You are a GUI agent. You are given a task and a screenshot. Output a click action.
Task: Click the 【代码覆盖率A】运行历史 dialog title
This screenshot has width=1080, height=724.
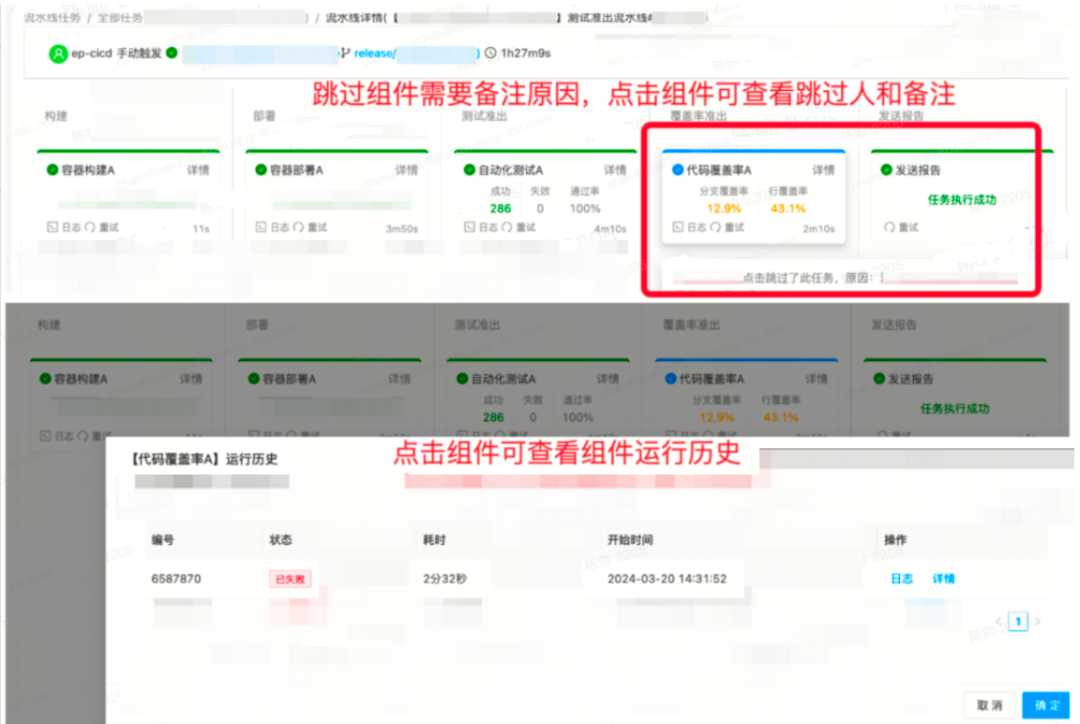pyautogui.click(x=205, y=459)
